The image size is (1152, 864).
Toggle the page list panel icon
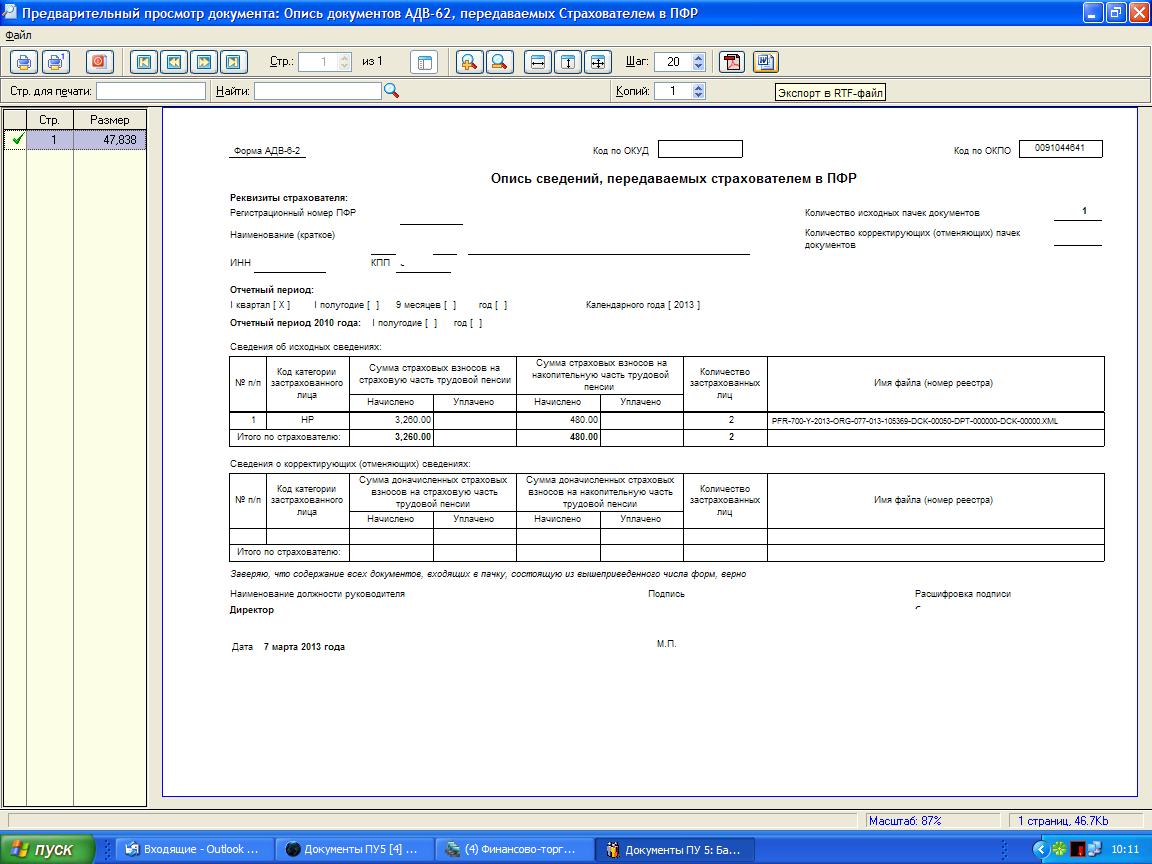(x=425, y=62)
